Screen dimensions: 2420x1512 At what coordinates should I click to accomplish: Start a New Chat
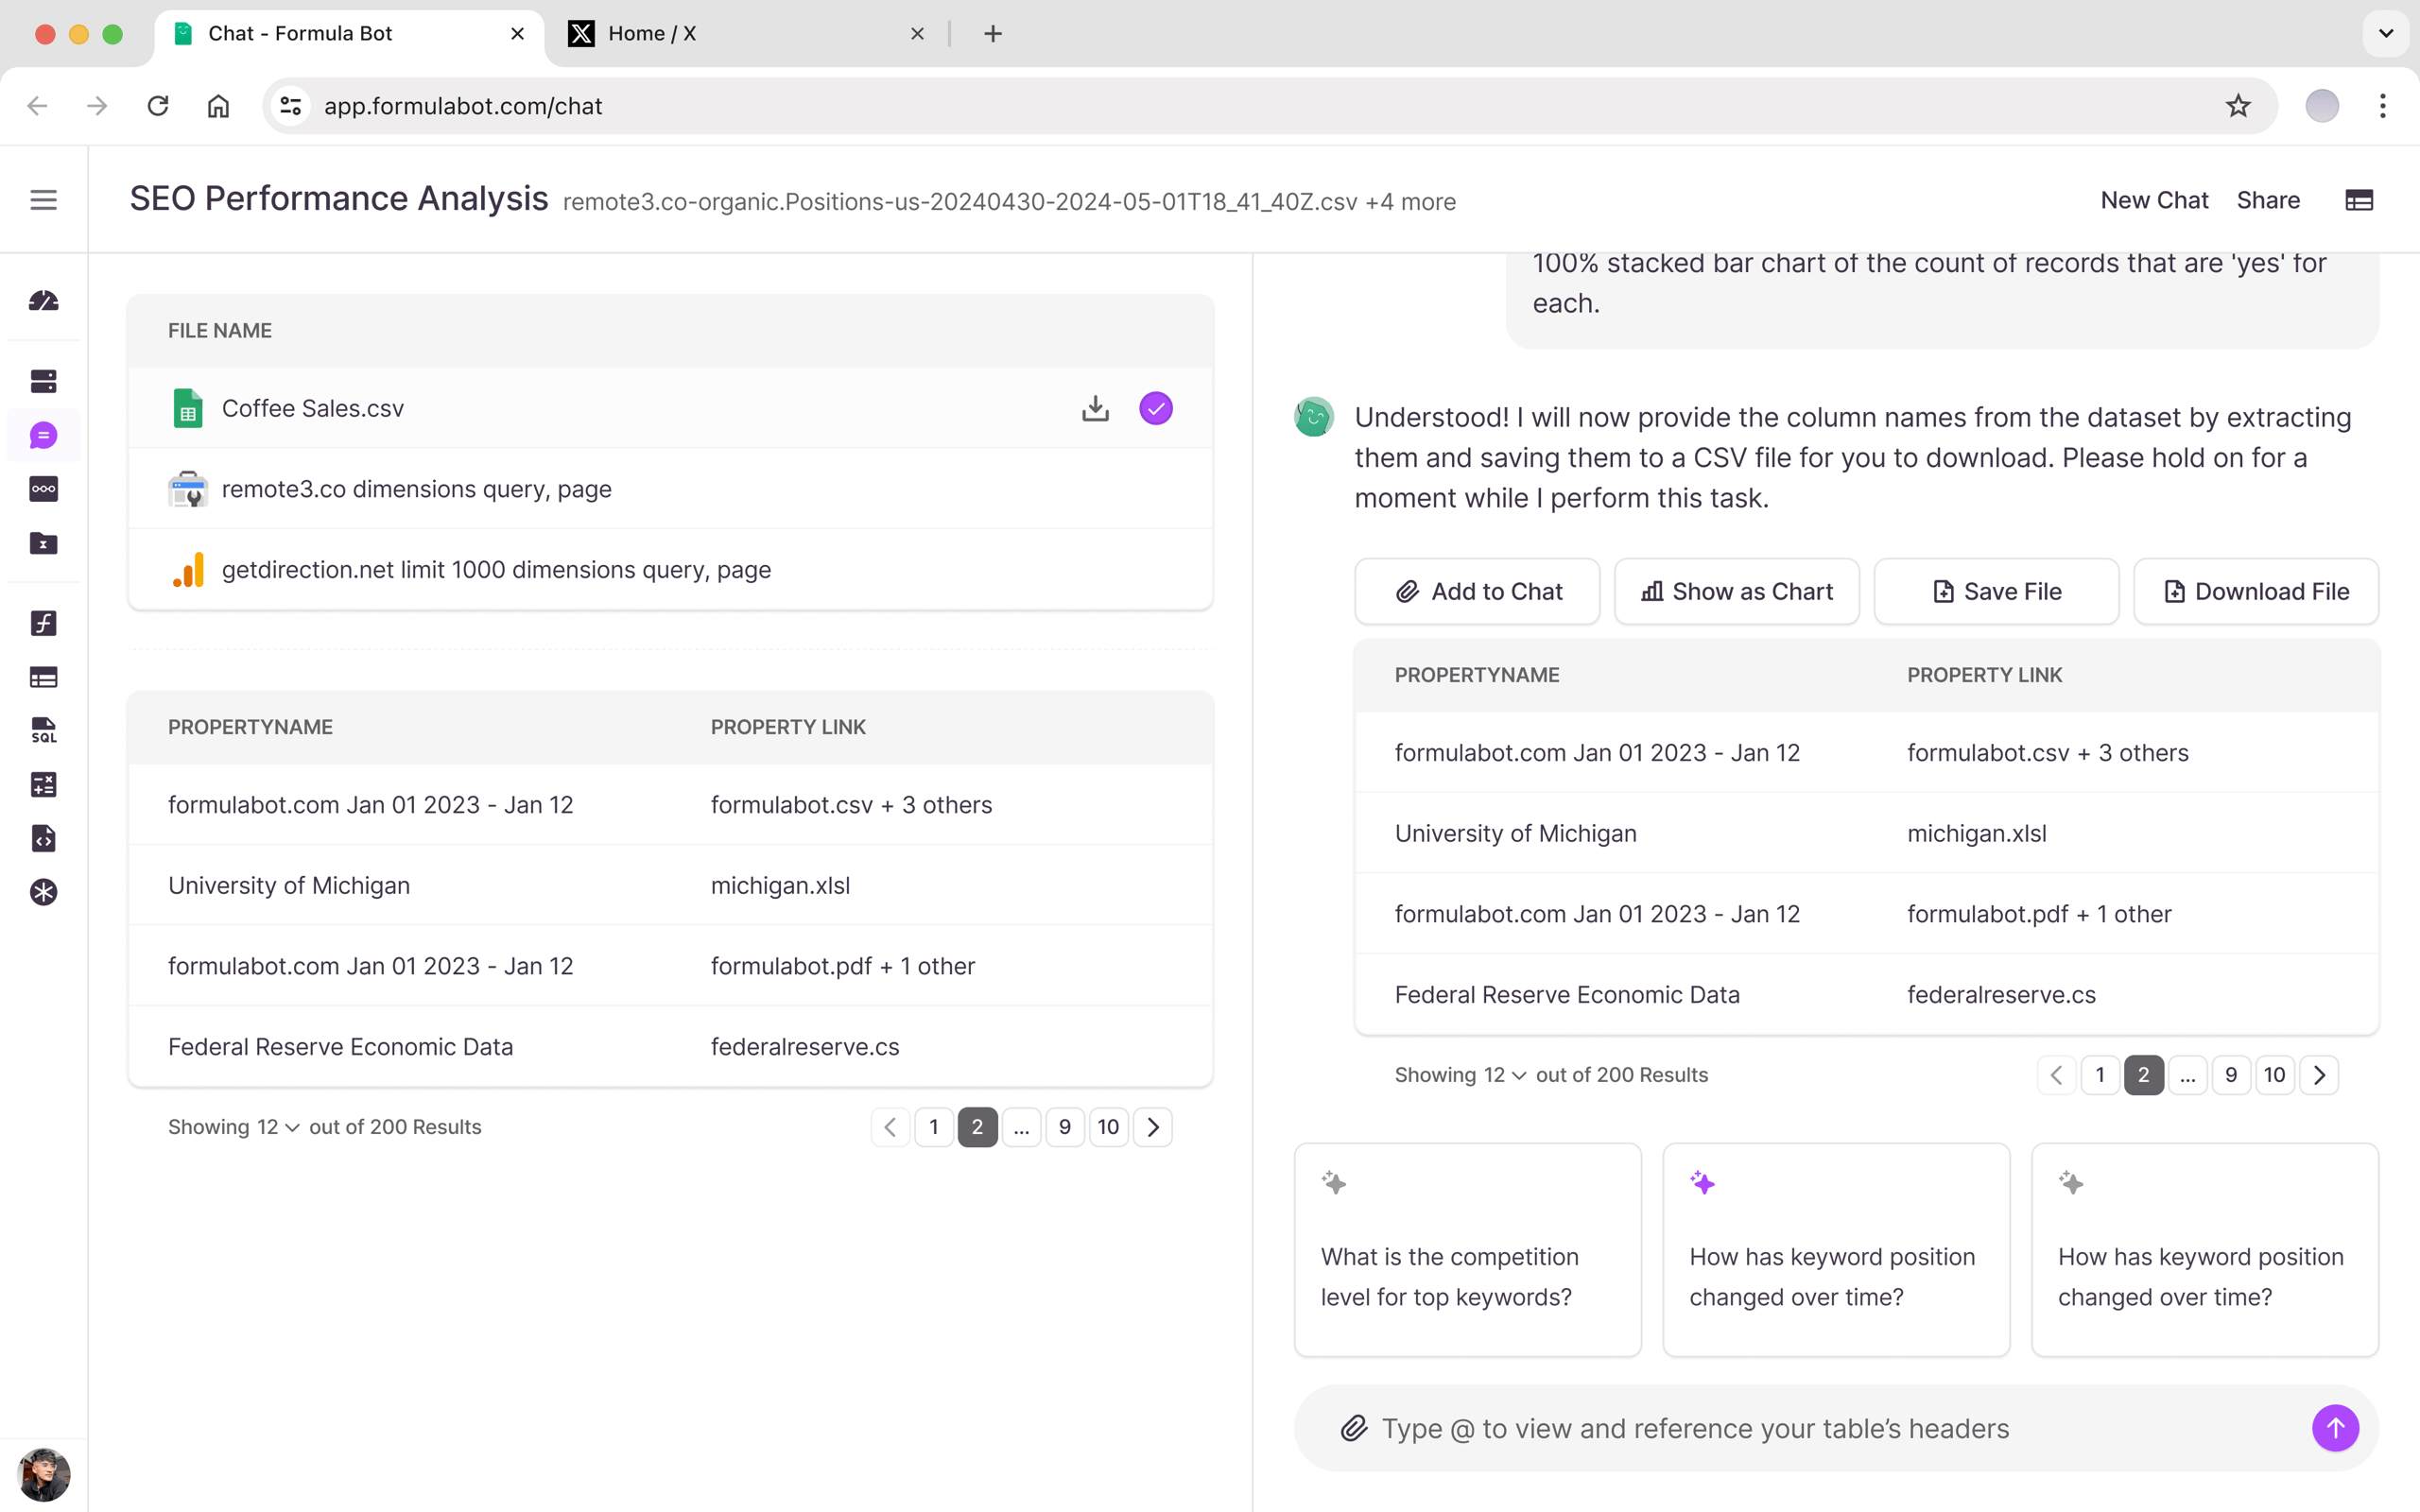tap(2154, 200)
